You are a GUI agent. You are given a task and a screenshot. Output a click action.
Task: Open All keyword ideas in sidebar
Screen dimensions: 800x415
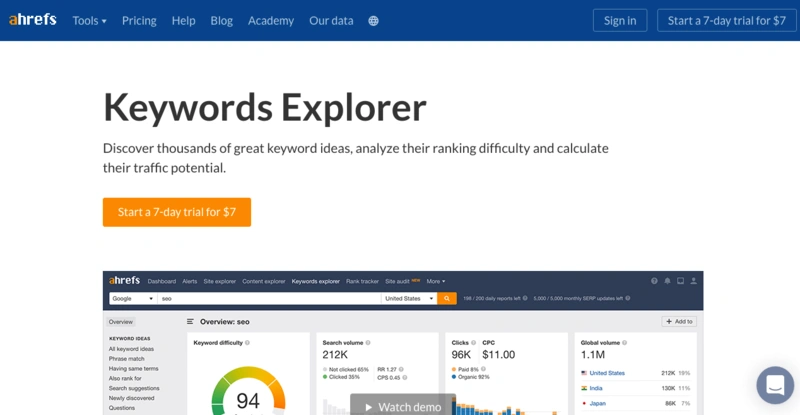131,349
